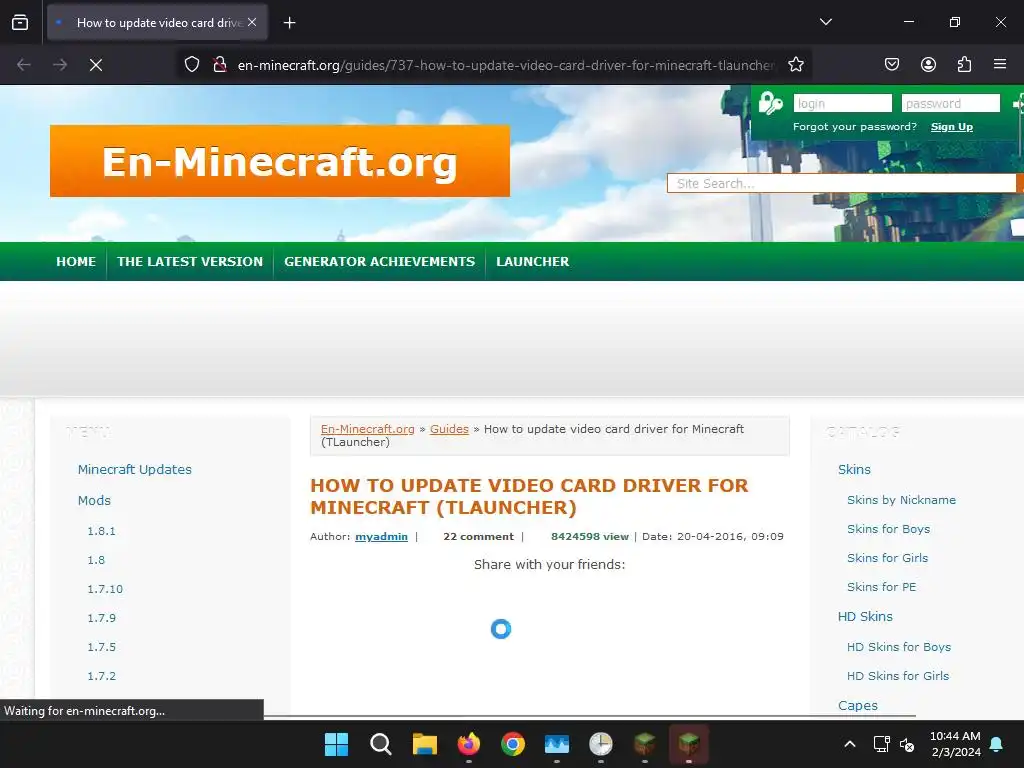Open Capes catalog link

coord(857,705)
